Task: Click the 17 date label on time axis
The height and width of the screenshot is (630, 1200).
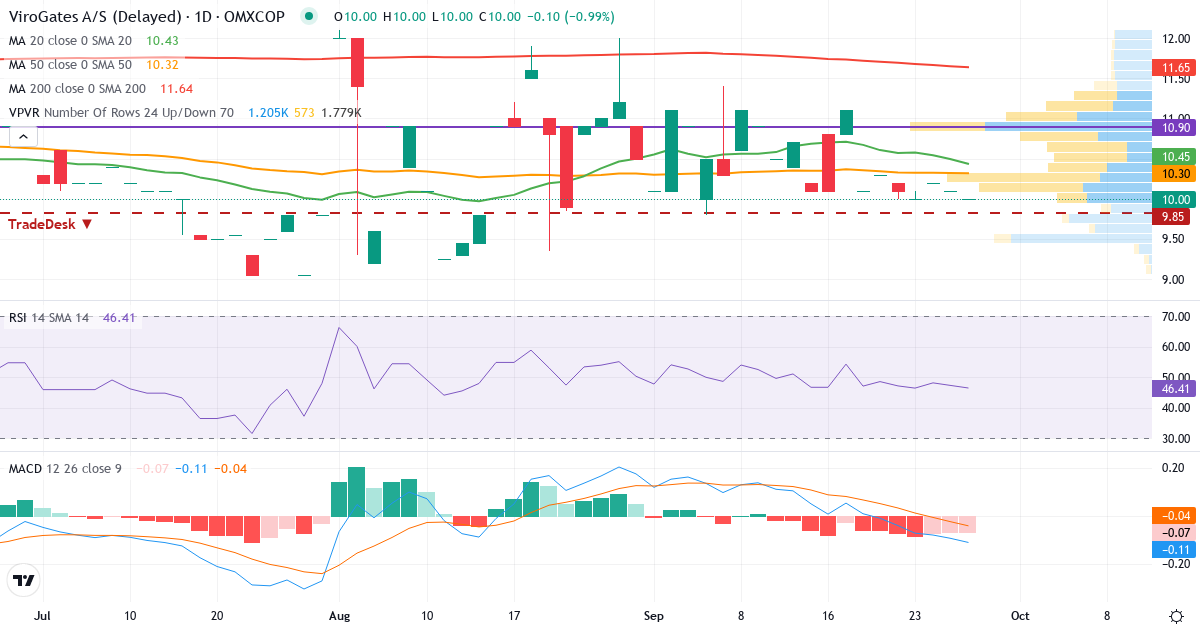Action: (515, 617)
